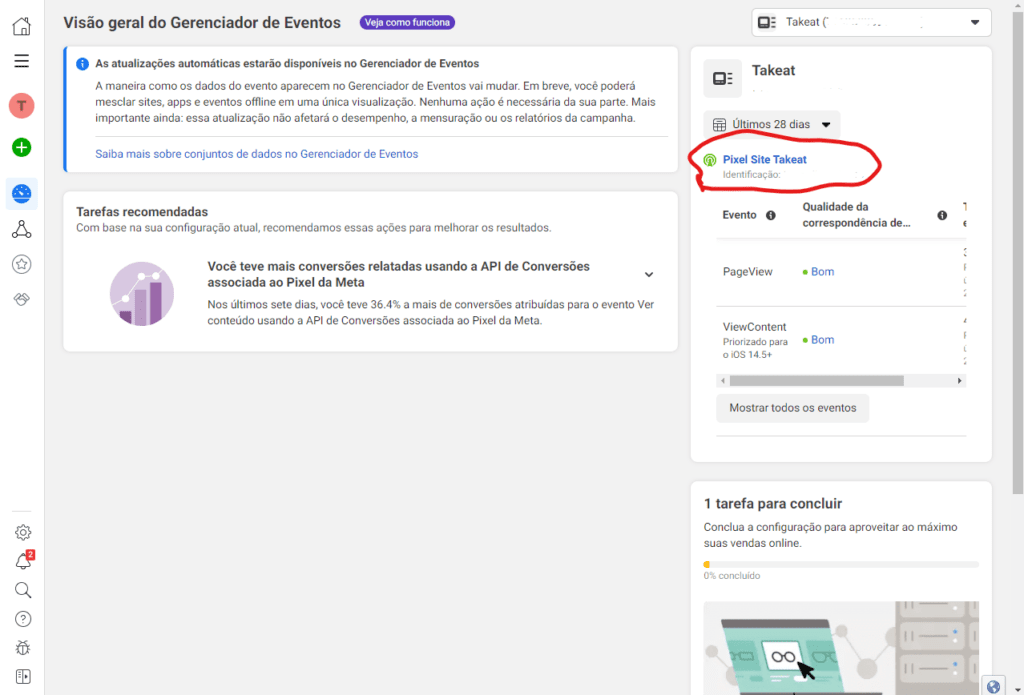
Task: Click info icon beside Evento column
Action: point(771,216)
